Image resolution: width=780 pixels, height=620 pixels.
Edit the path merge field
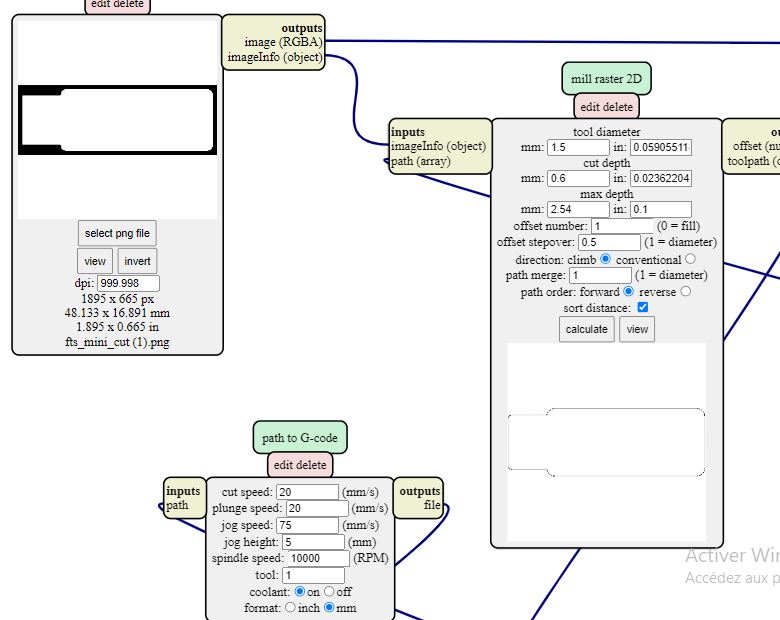600,275
